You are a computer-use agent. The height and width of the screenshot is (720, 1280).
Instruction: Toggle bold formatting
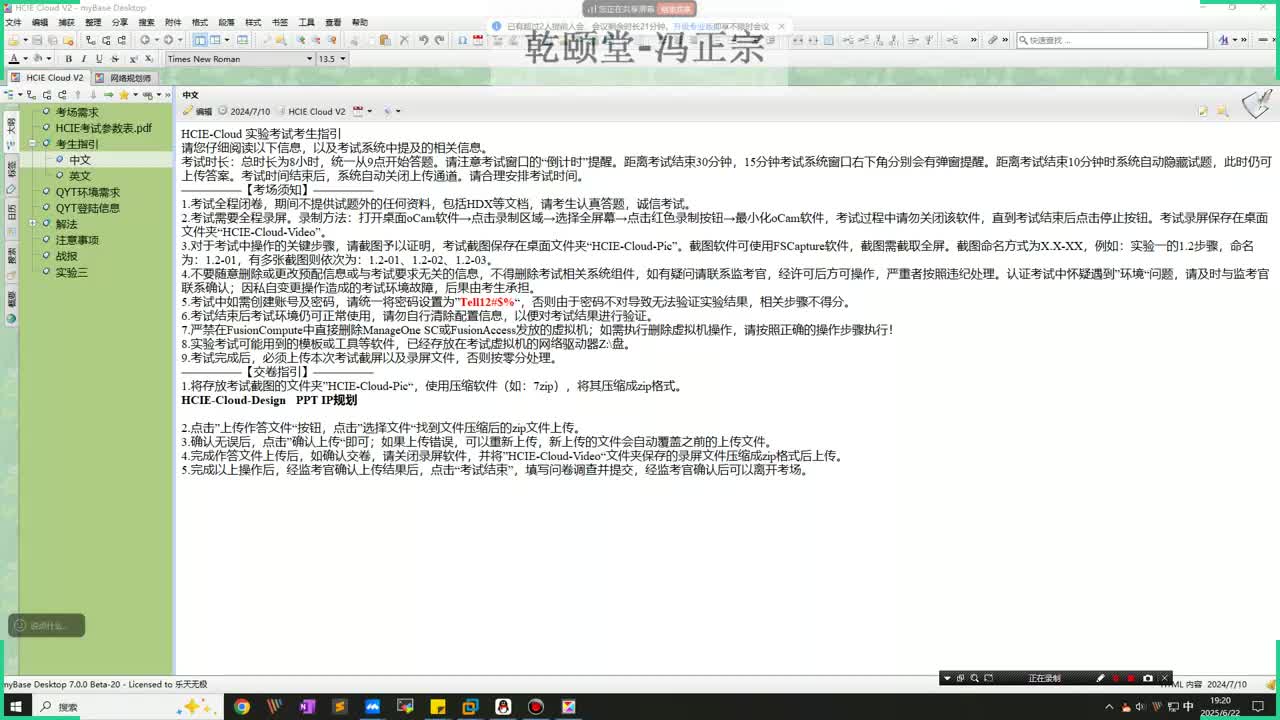coord(68,59)
